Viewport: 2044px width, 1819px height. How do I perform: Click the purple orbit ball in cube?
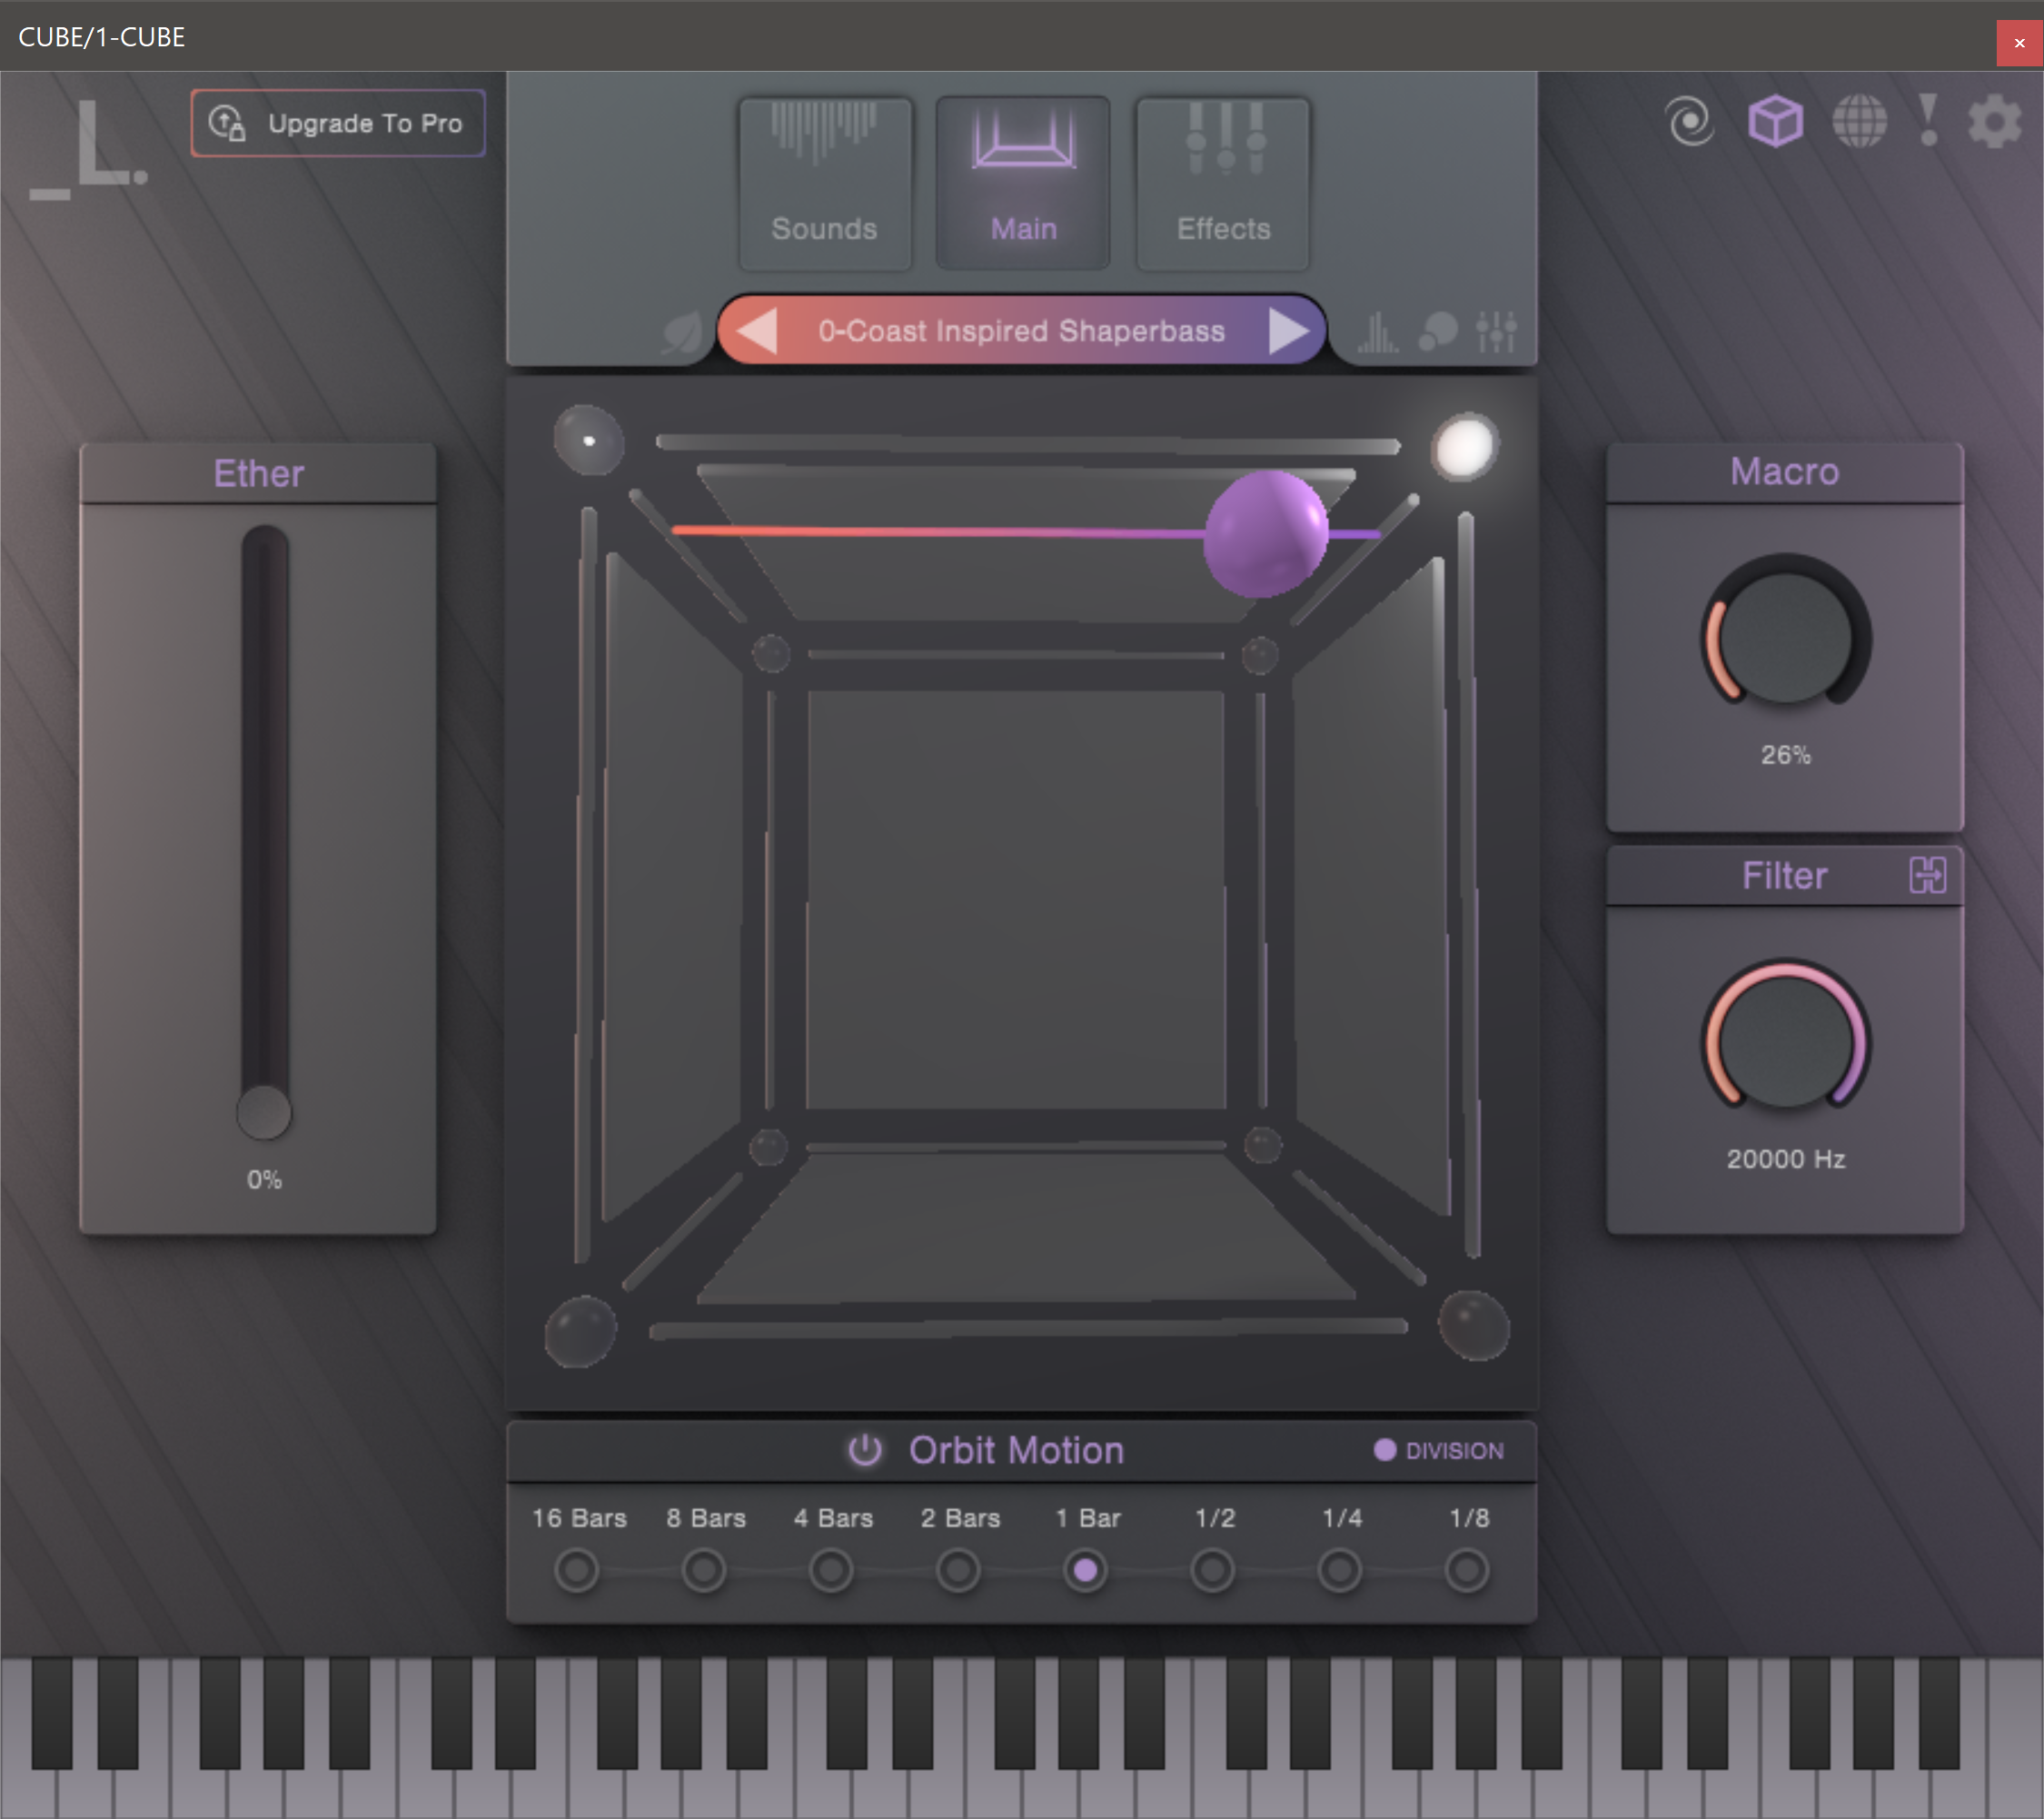click(x=1266, y=534)
